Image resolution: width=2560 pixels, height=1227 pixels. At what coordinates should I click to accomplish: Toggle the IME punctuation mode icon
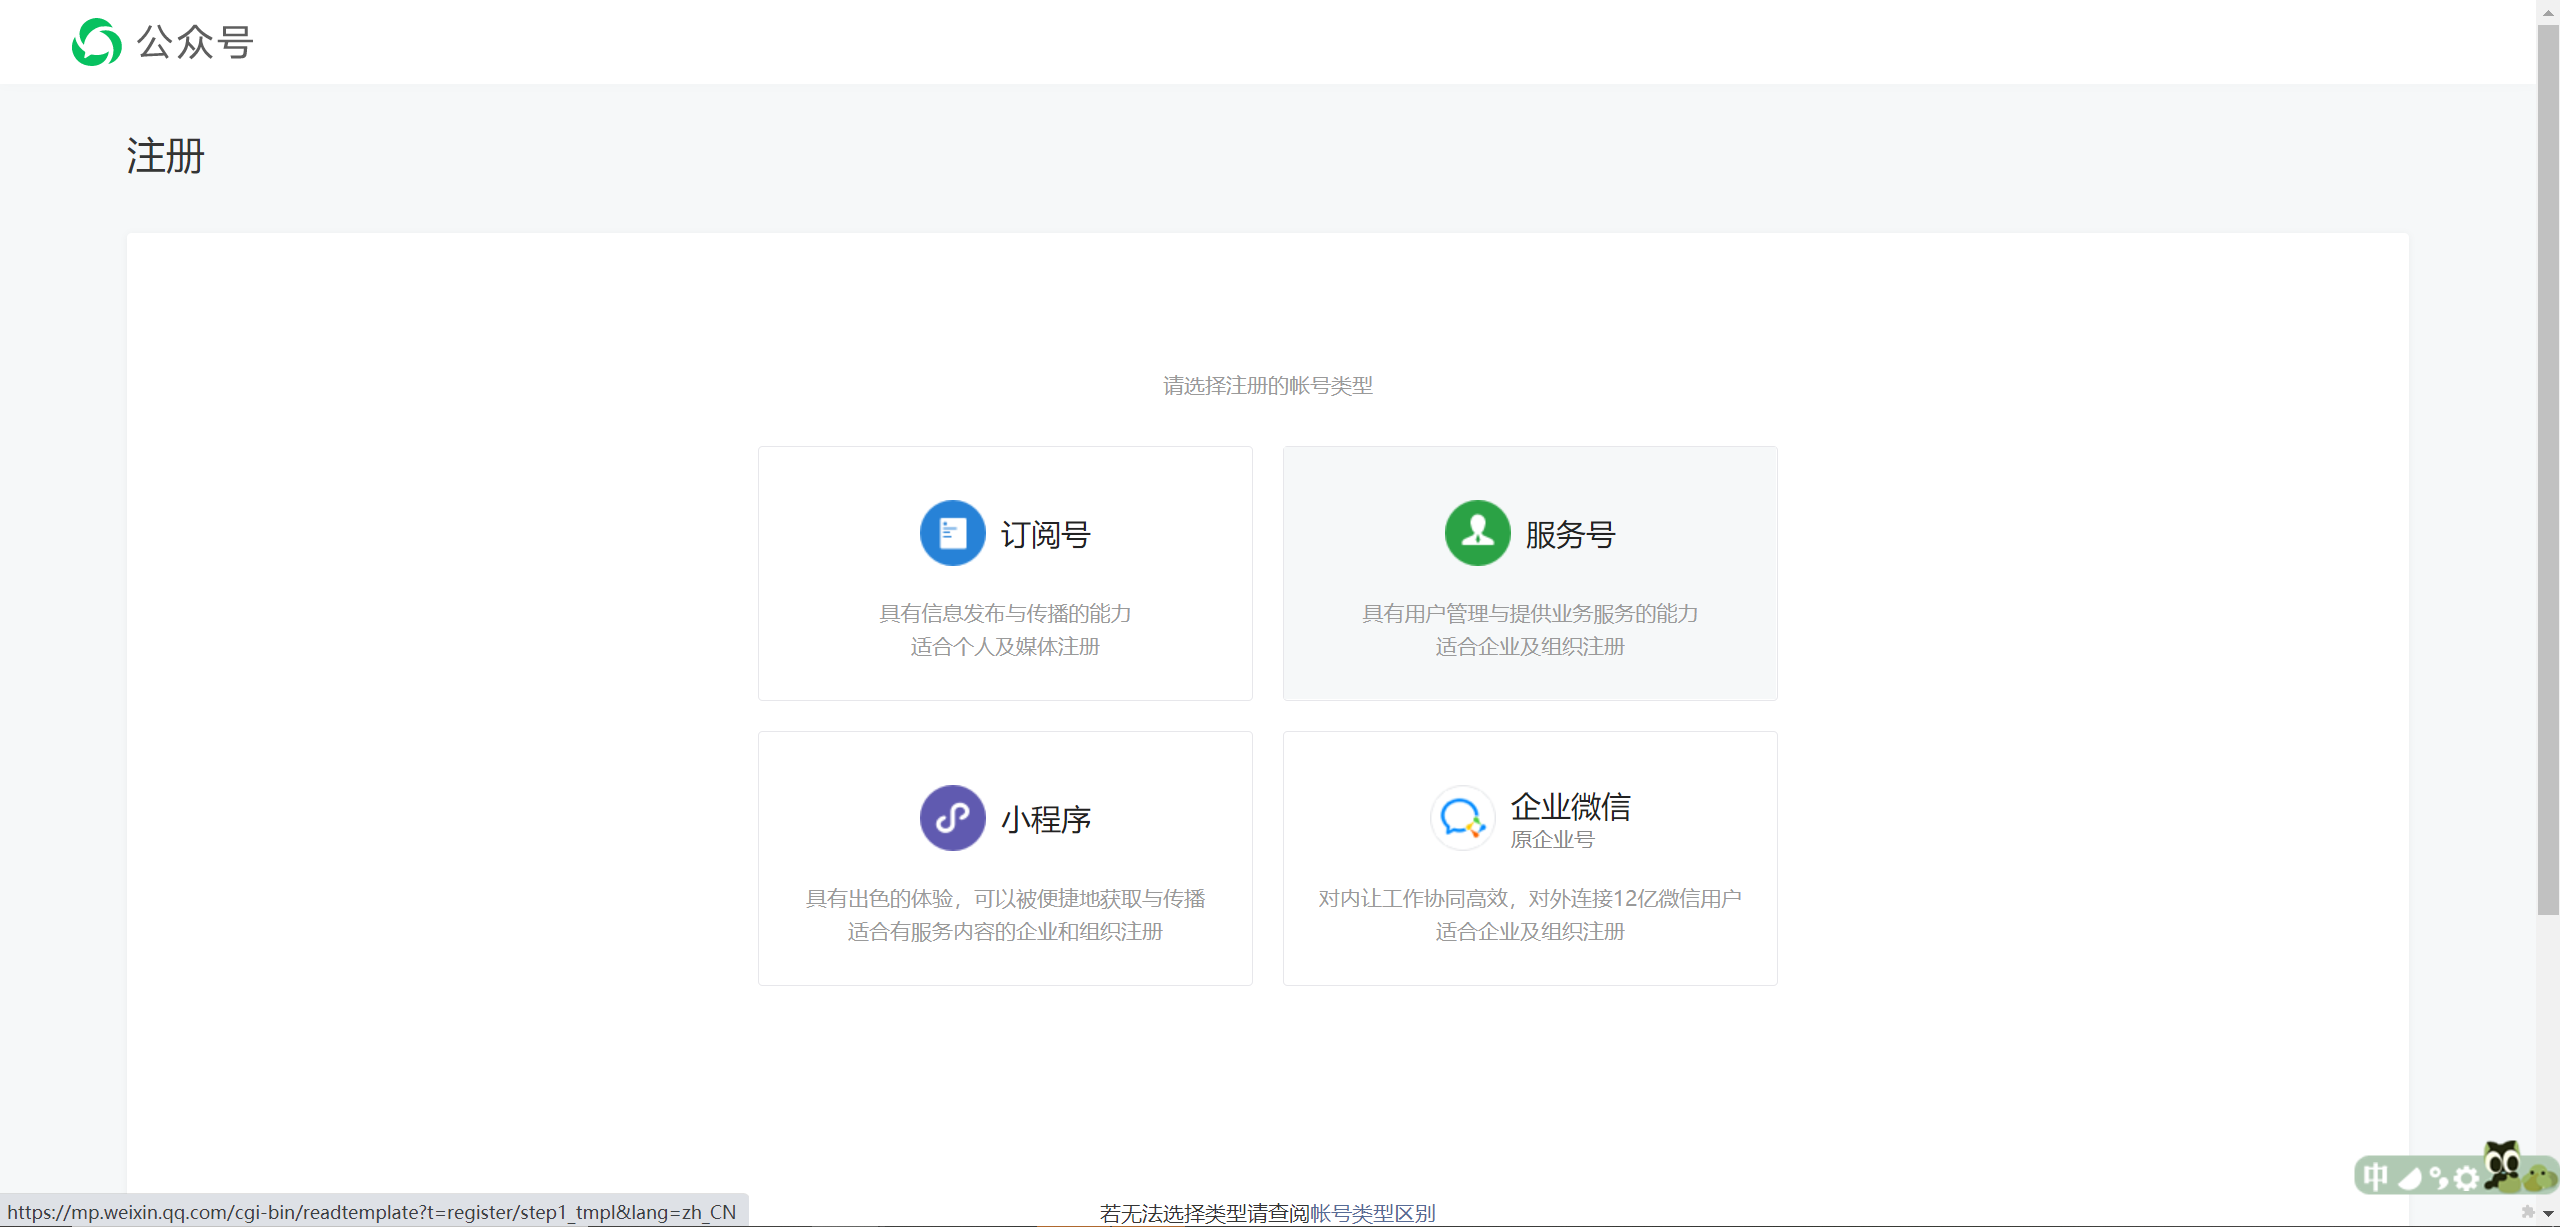(x=2438, y=1179)
